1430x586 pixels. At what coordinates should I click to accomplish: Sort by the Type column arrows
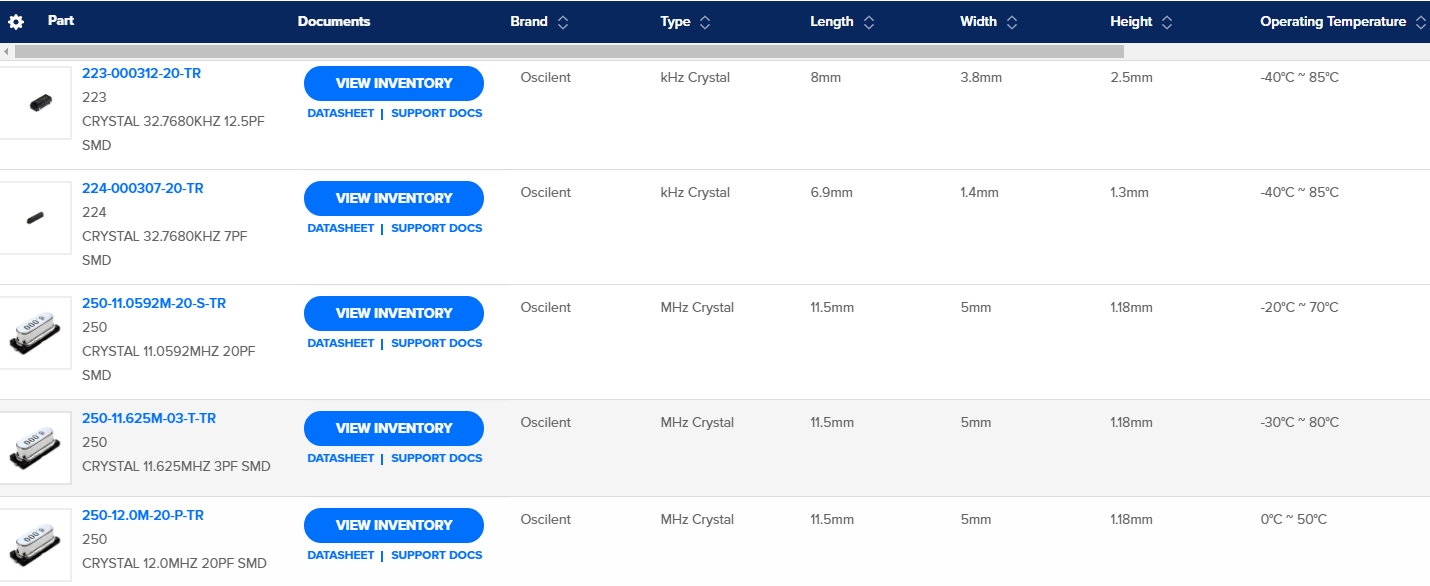(705, 22)
